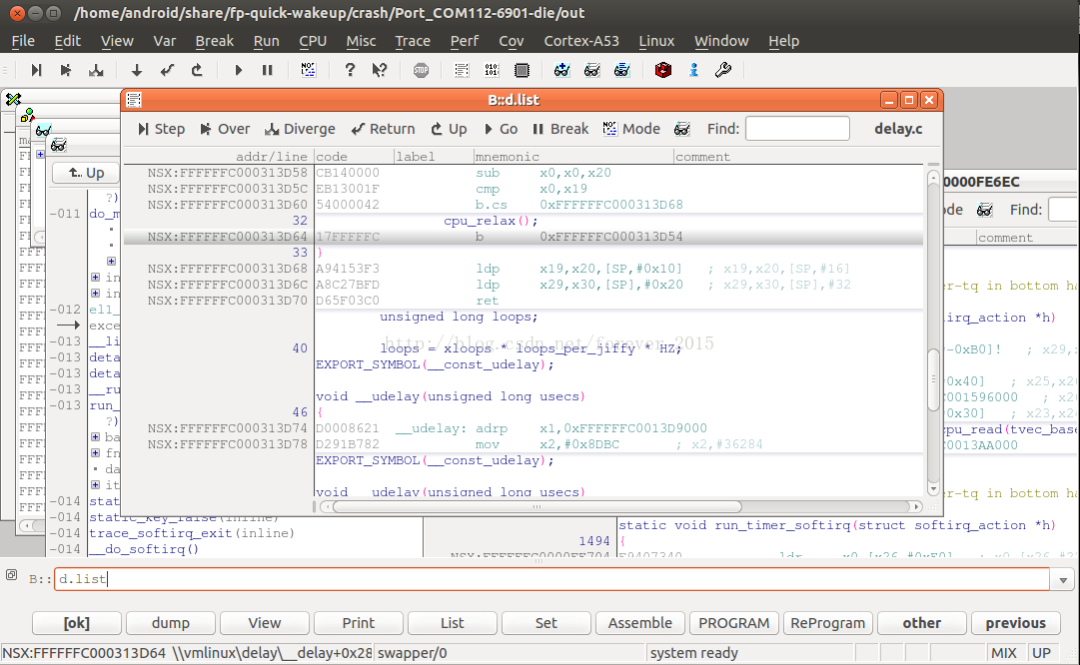Screen dimensions: 1080x665
Task: Click Over button in d.list window
Action: tap(225, 129)
